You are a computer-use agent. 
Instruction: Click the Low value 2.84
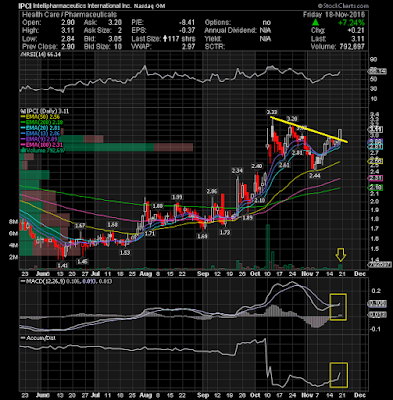(x=68, y=39)
